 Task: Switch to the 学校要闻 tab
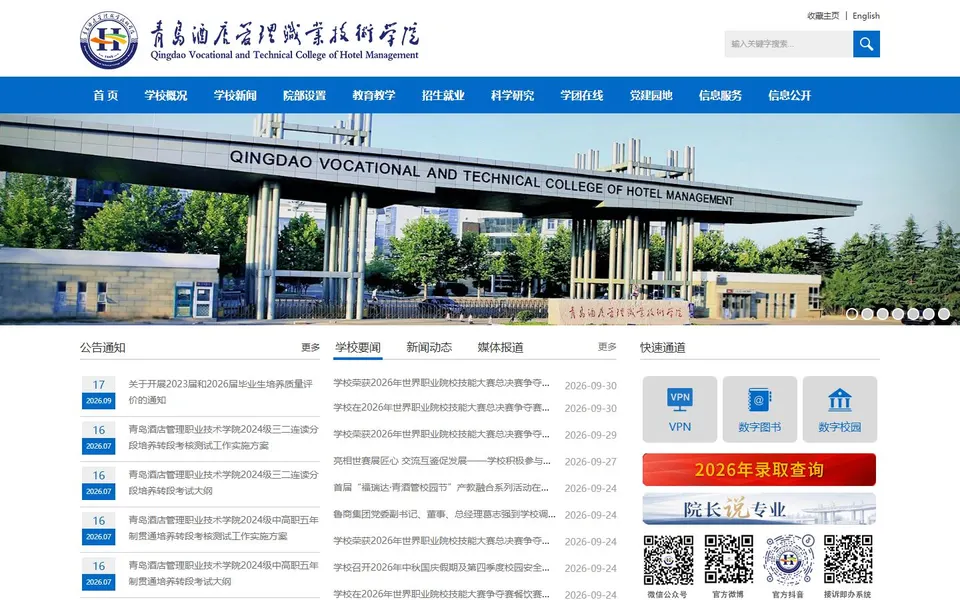(358, 348)
